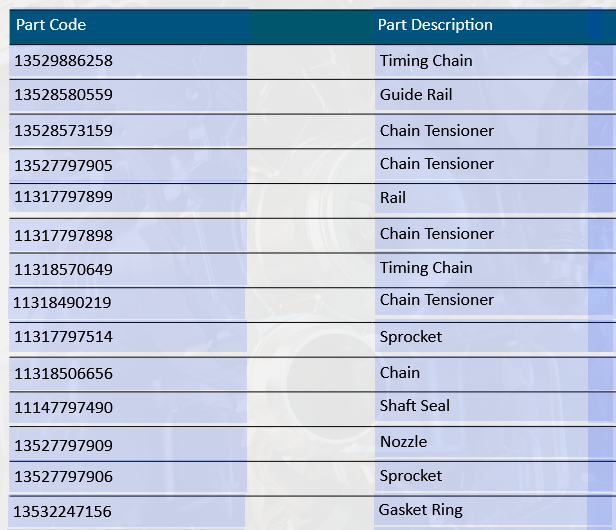
Task: Click the Guide Rail description cell
Action: click(416, 96)
